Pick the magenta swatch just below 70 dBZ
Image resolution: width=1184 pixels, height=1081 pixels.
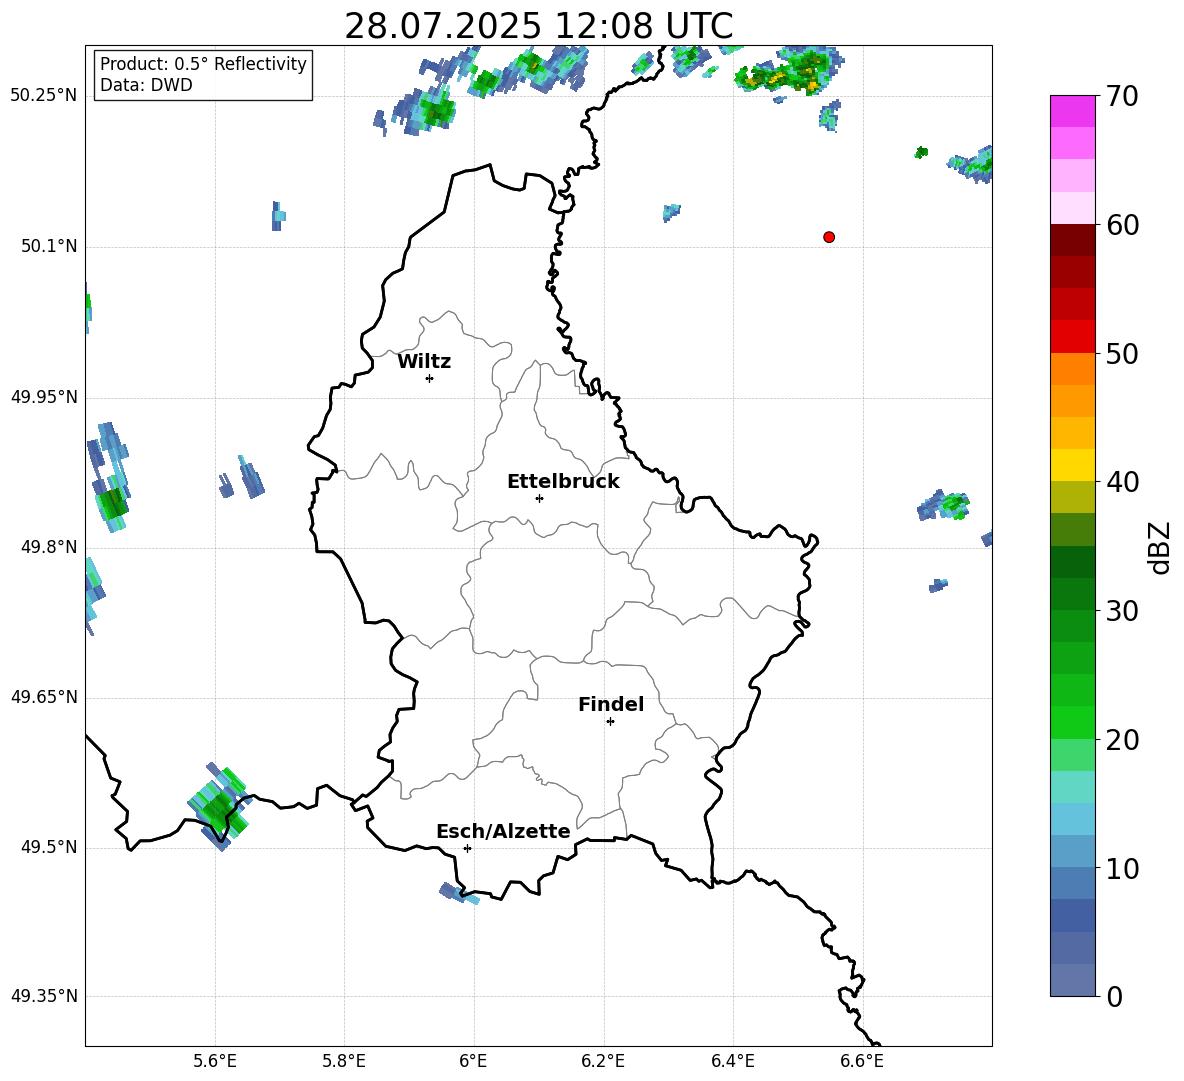(1072, 112)
